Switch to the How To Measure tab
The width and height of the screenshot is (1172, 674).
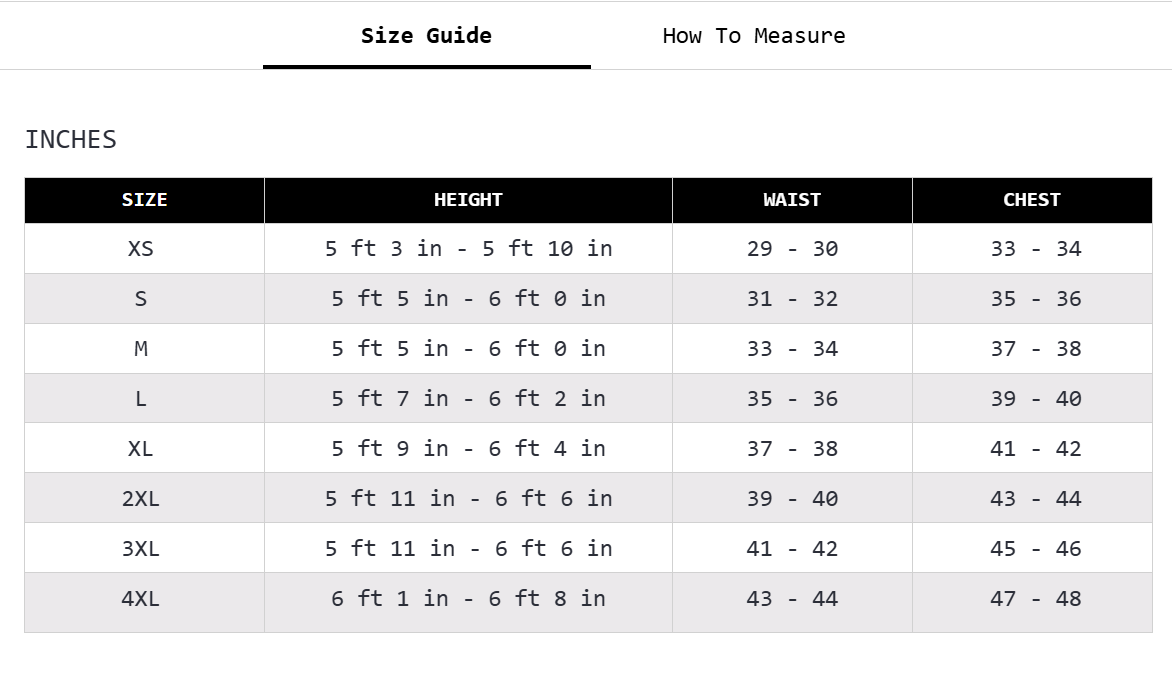coord(753,36)
